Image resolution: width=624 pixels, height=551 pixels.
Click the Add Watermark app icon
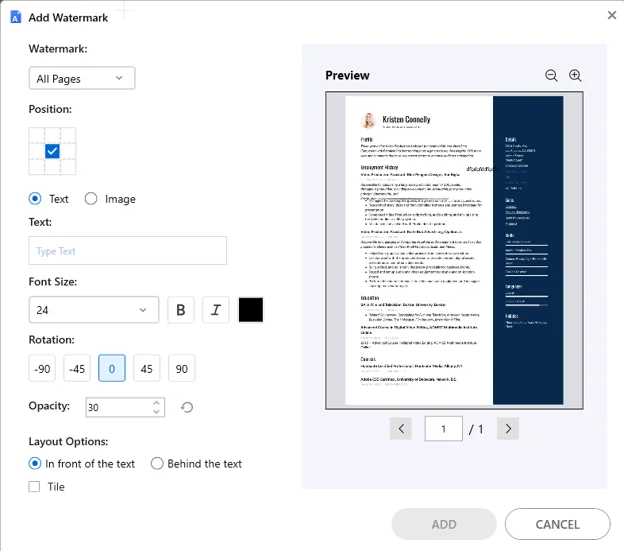[15, 17]
